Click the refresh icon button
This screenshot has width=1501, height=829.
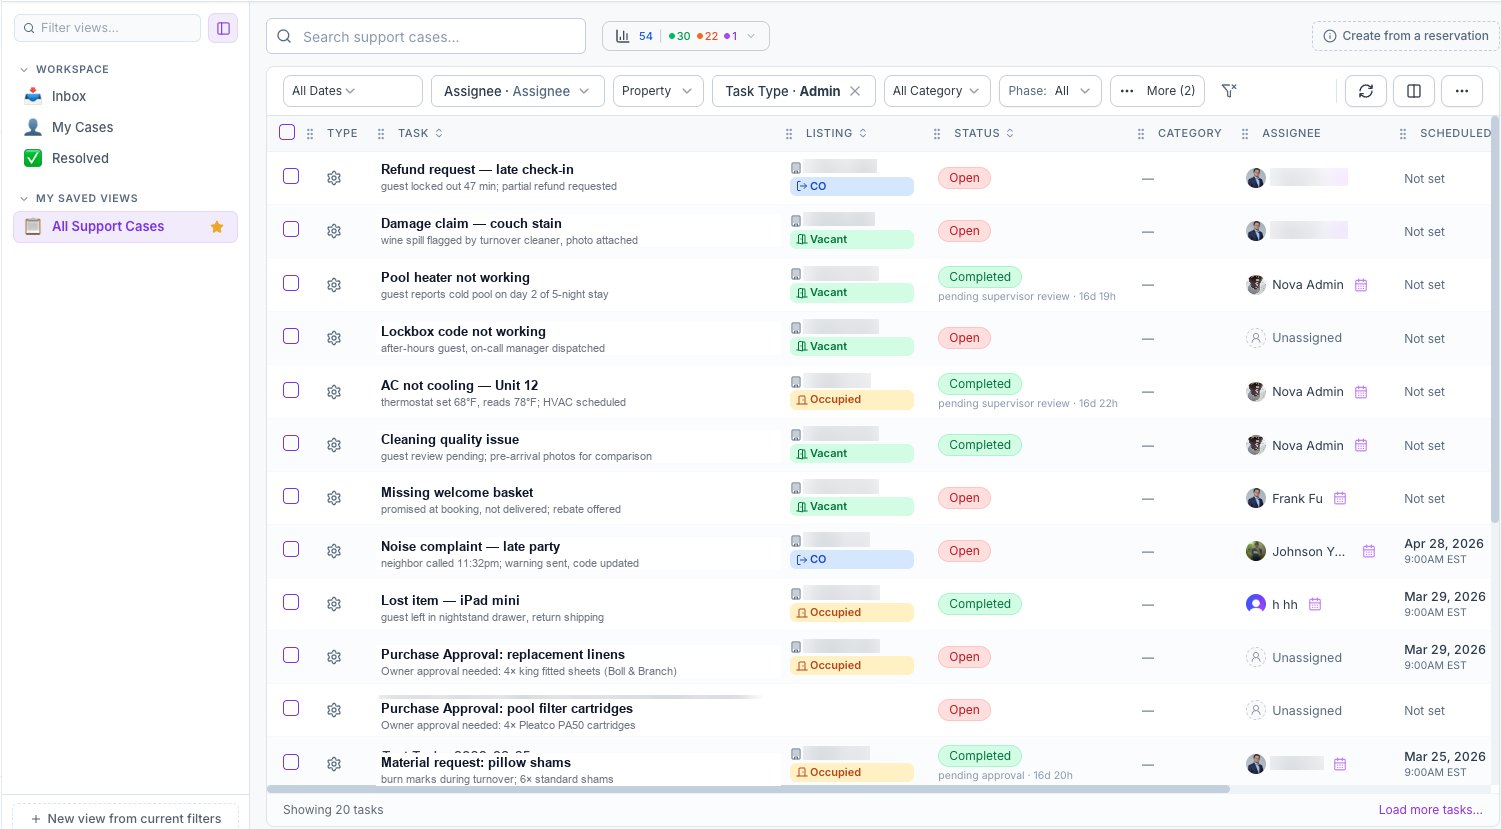[1366, 91]
